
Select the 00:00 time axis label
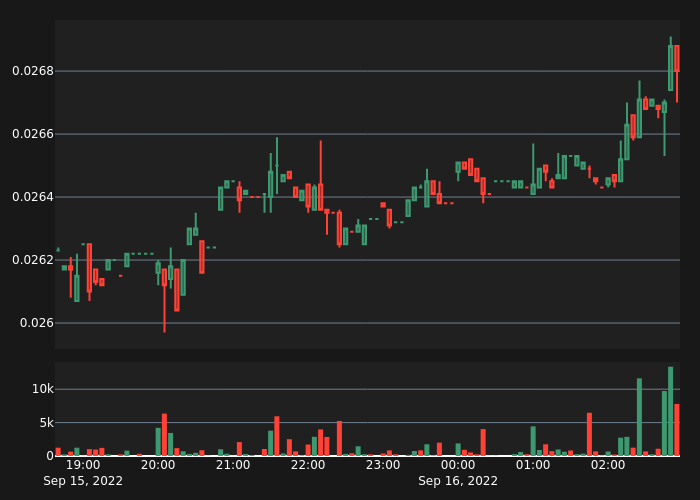point(458,465)
